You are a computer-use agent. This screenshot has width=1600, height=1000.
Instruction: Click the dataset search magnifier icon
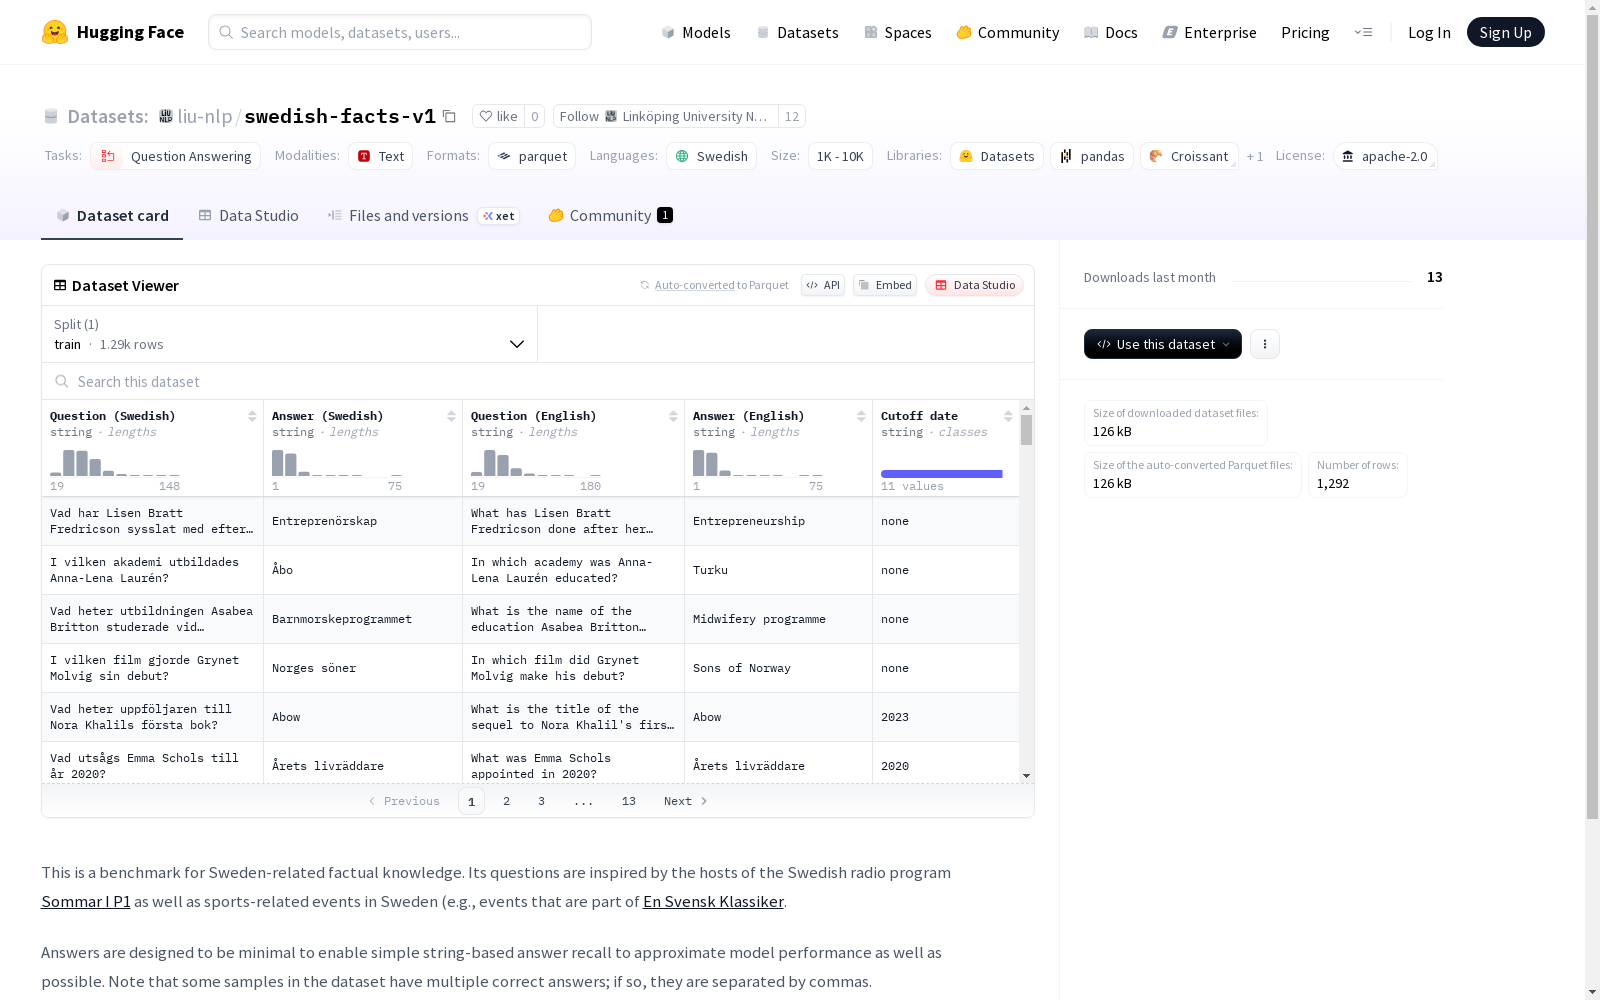(x=62, y=381)
